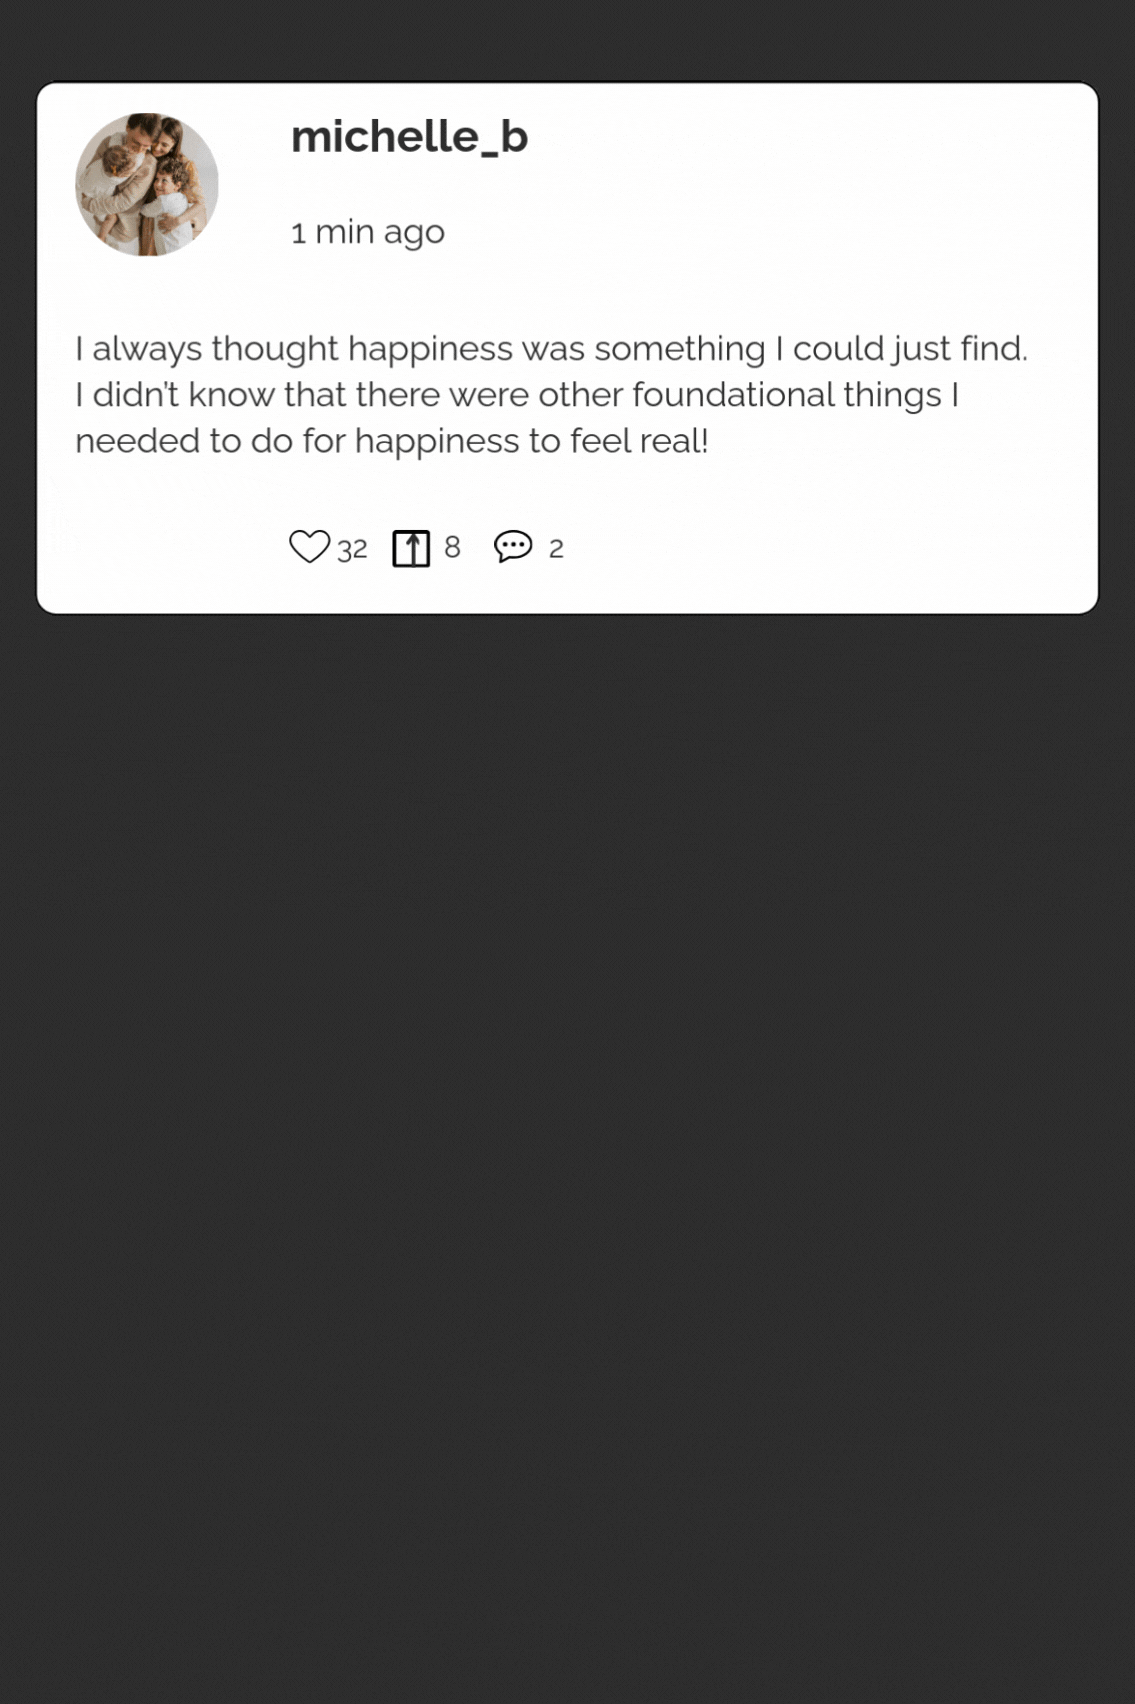Click the line starting "I didn't know"
Screen dimensions: 1135x1704
tap(517, 395)
